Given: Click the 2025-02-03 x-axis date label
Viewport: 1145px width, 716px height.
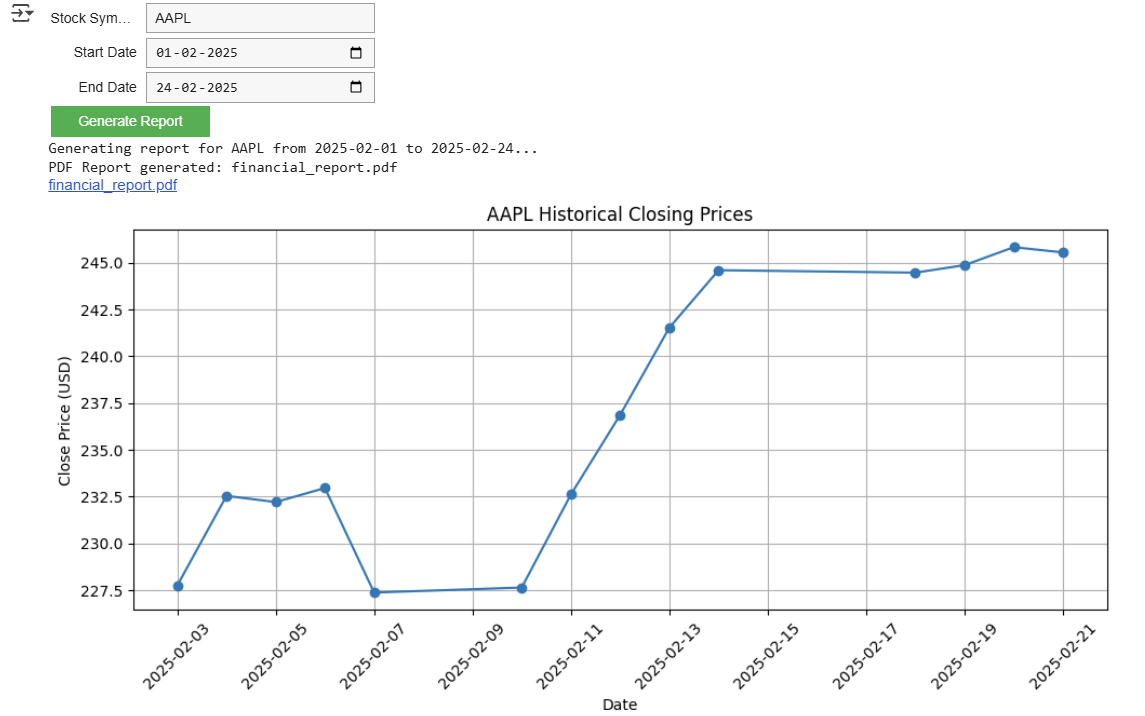Looking at the screenshot, I should [x=175, y=656].
